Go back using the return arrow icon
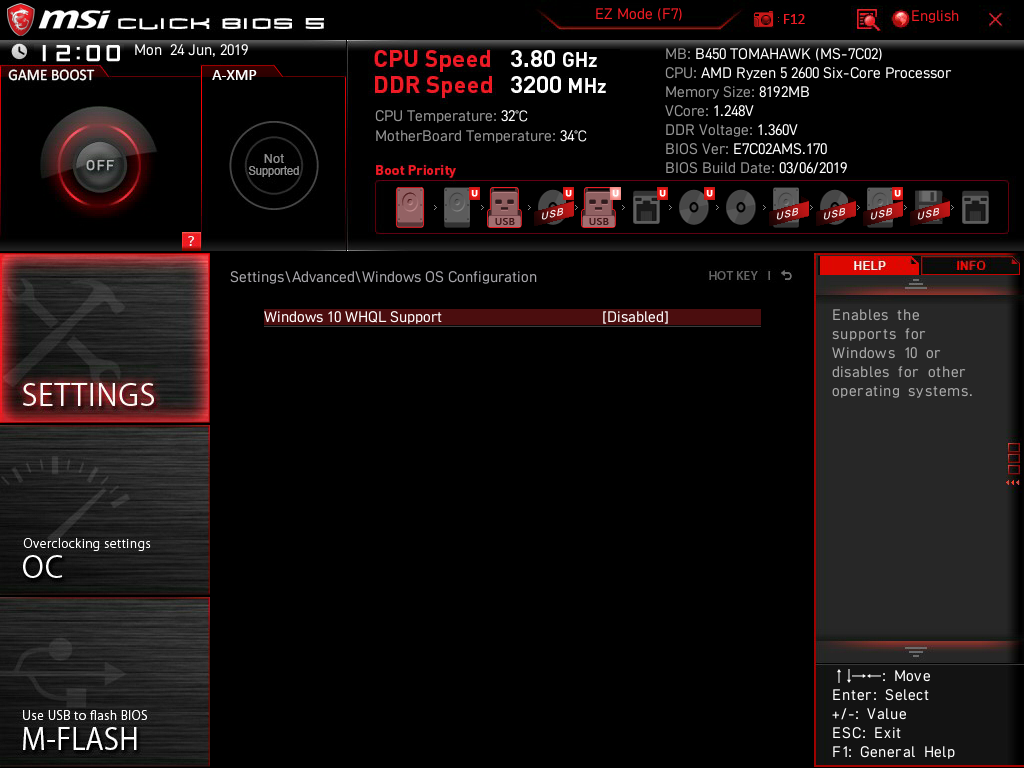 point(787,276)
